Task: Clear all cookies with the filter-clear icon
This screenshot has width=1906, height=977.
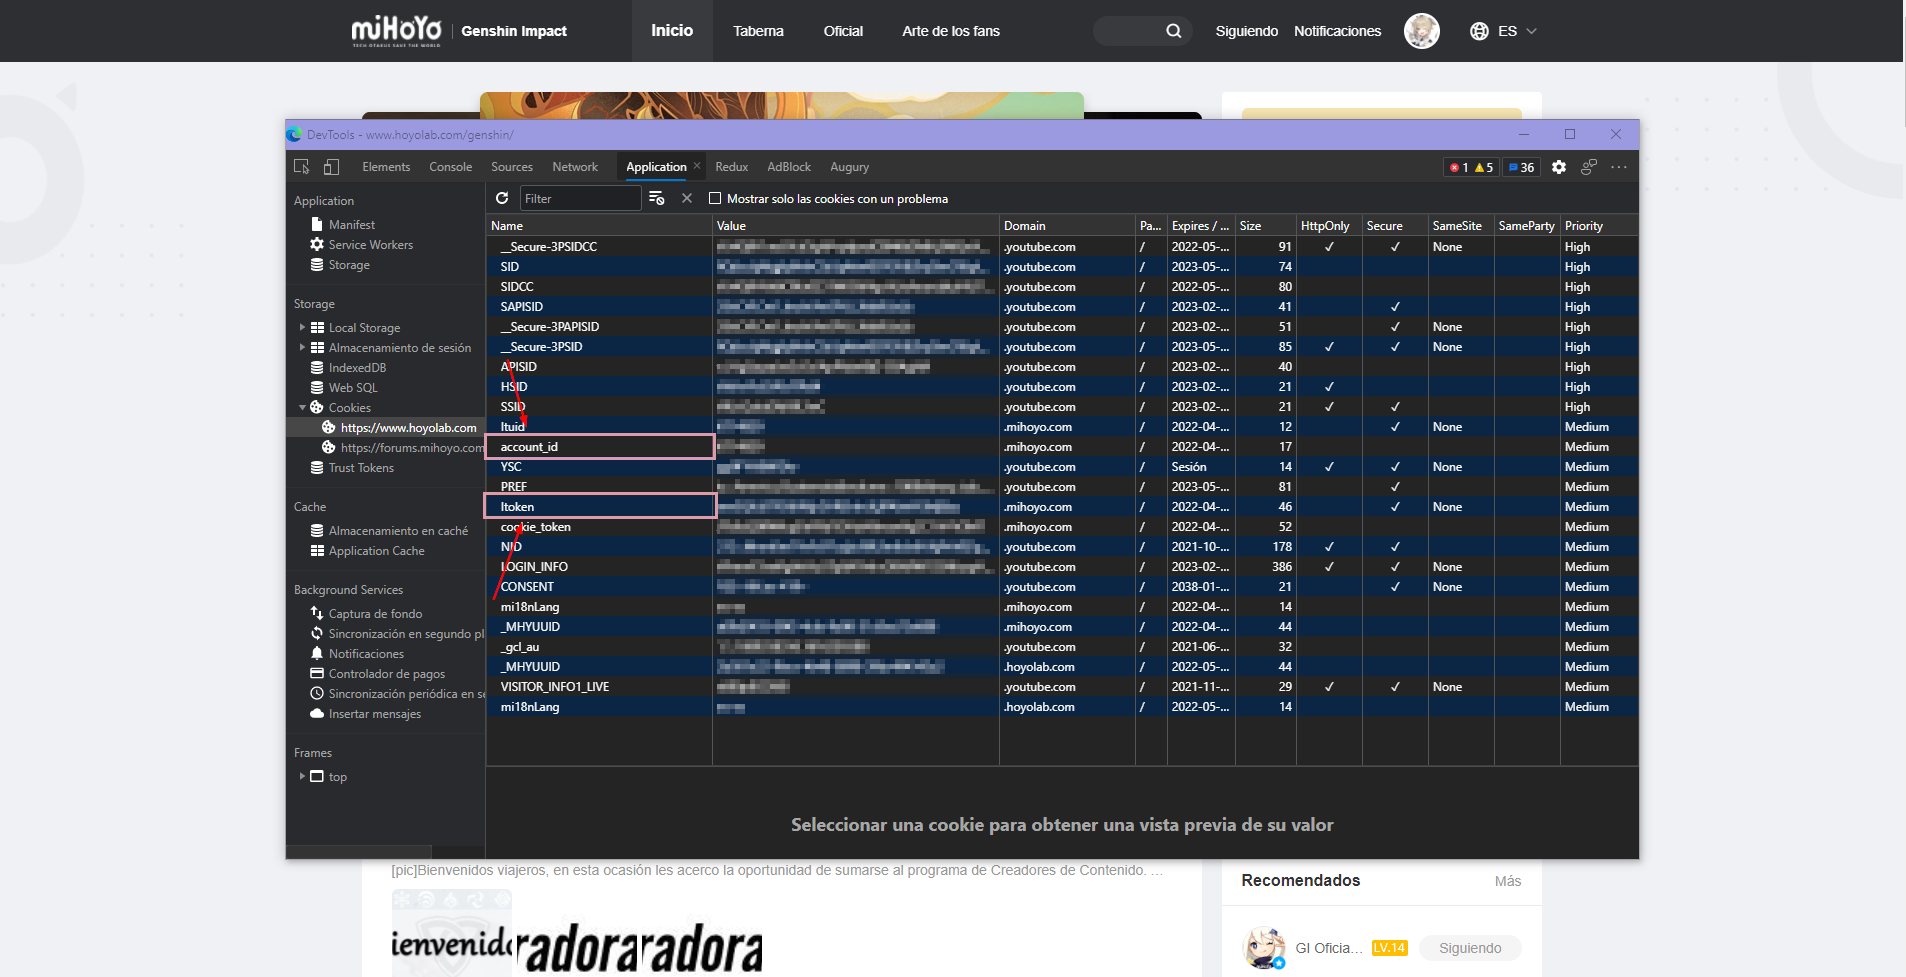Action: click(657, 198)
